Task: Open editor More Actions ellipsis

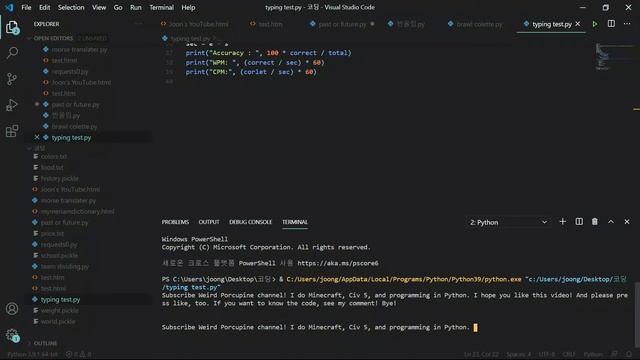Action: [627, 24]
